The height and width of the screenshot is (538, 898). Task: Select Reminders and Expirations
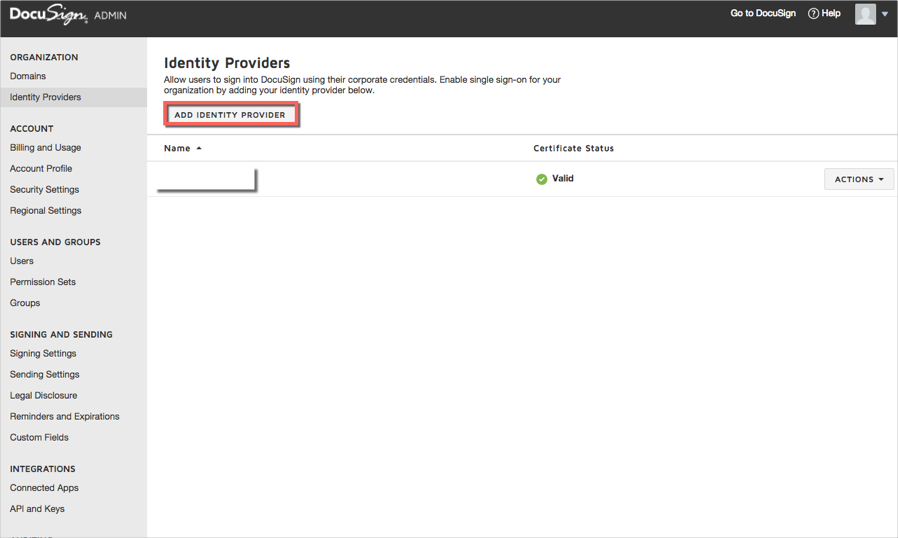coord(64,416)
